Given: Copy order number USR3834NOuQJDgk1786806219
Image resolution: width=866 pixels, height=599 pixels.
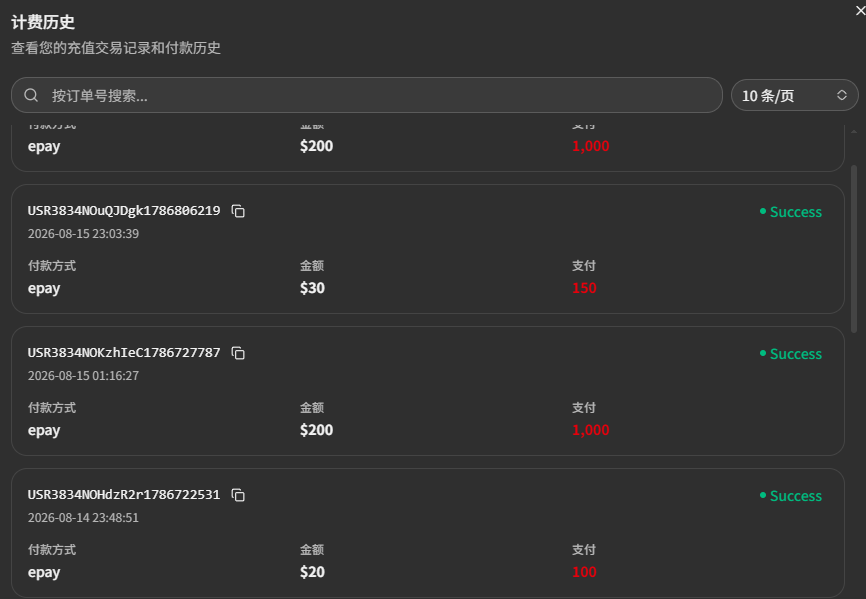Looking at the screenshot, I should tap(238, 211).
